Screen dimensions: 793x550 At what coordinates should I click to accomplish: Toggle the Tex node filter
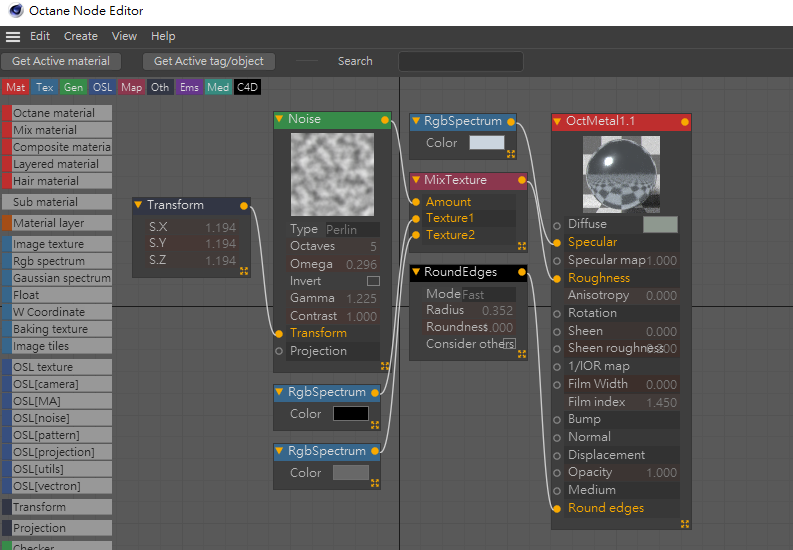[x=45, y=87]
